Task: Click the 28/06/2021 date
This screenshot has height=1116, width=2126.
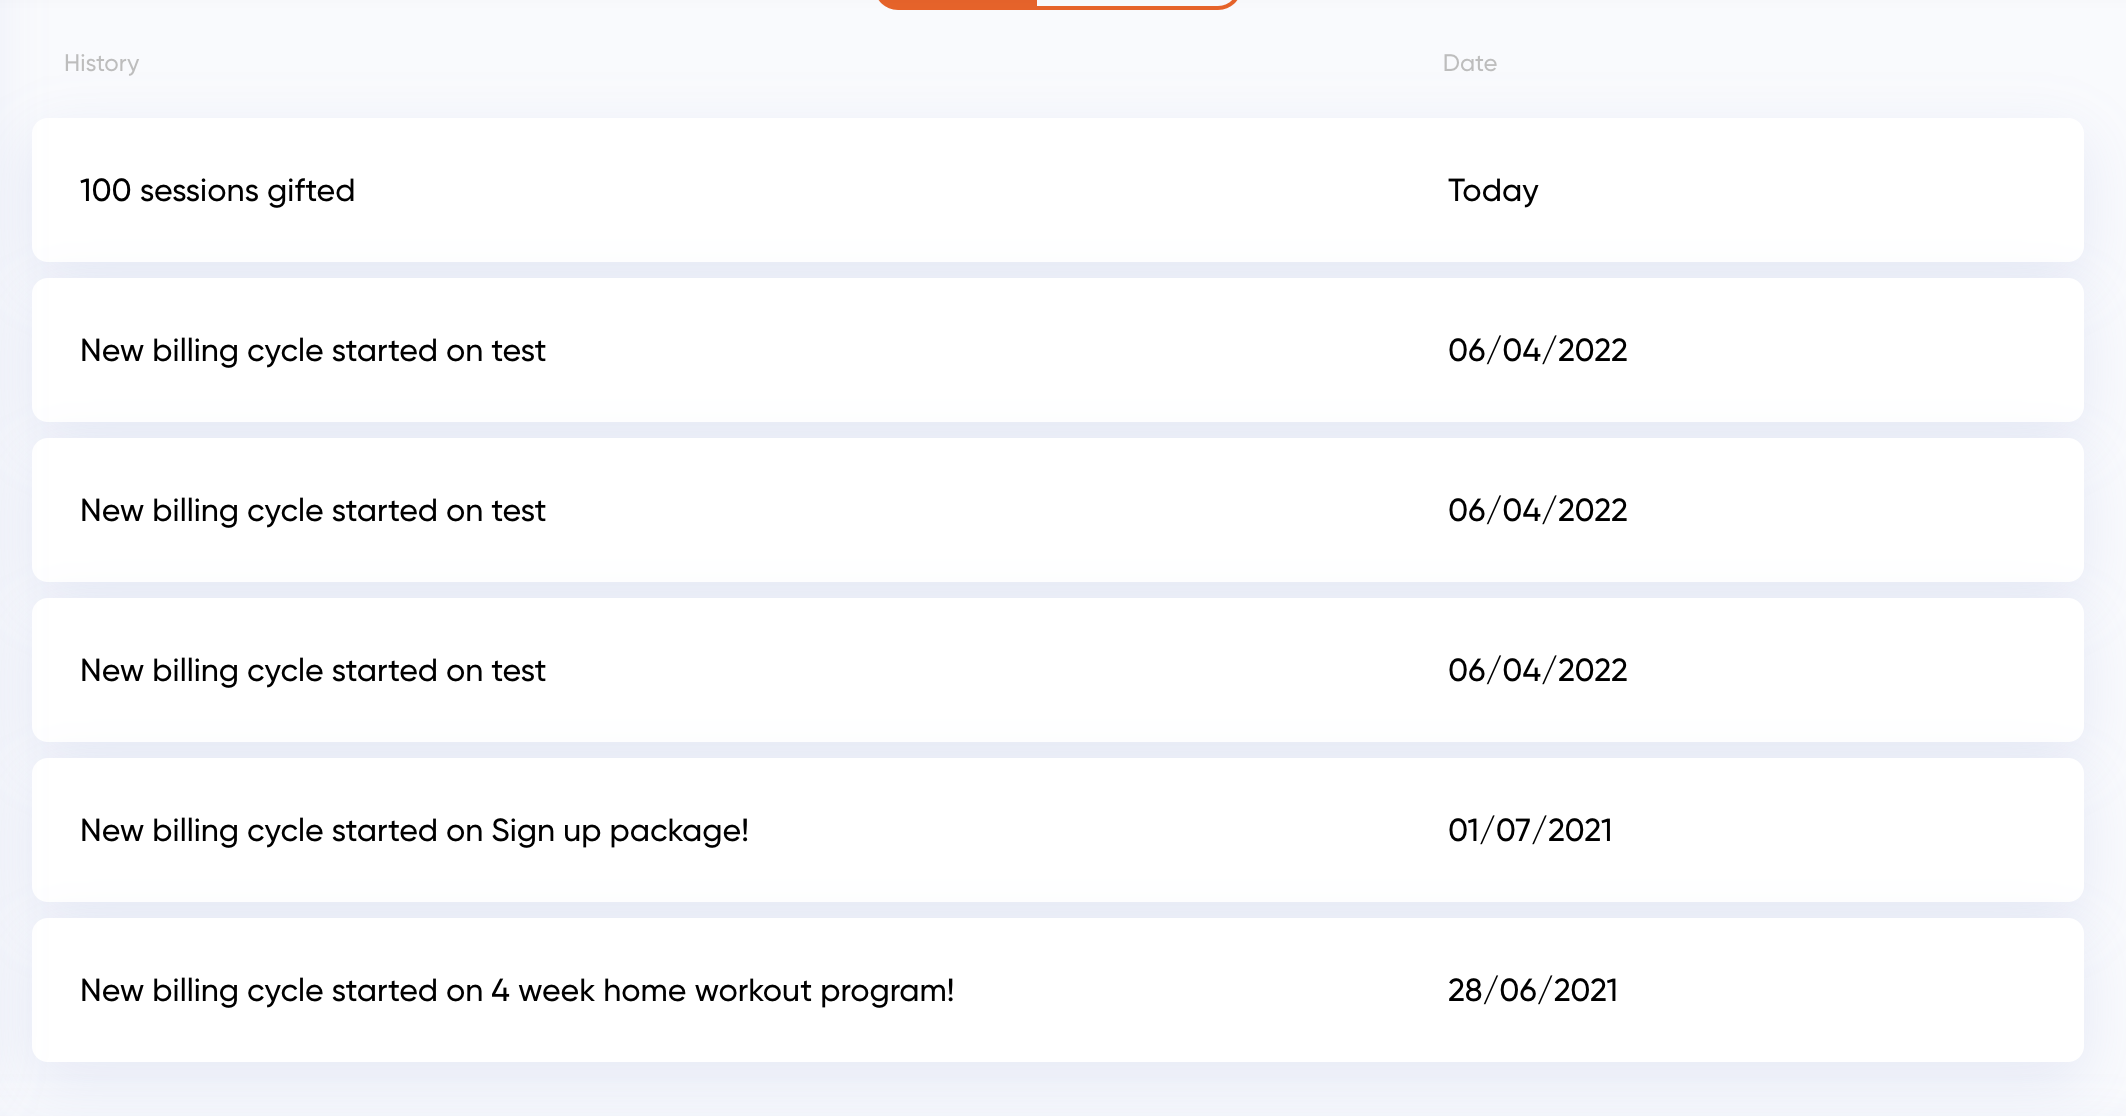Action: (x=1532, y=990)
